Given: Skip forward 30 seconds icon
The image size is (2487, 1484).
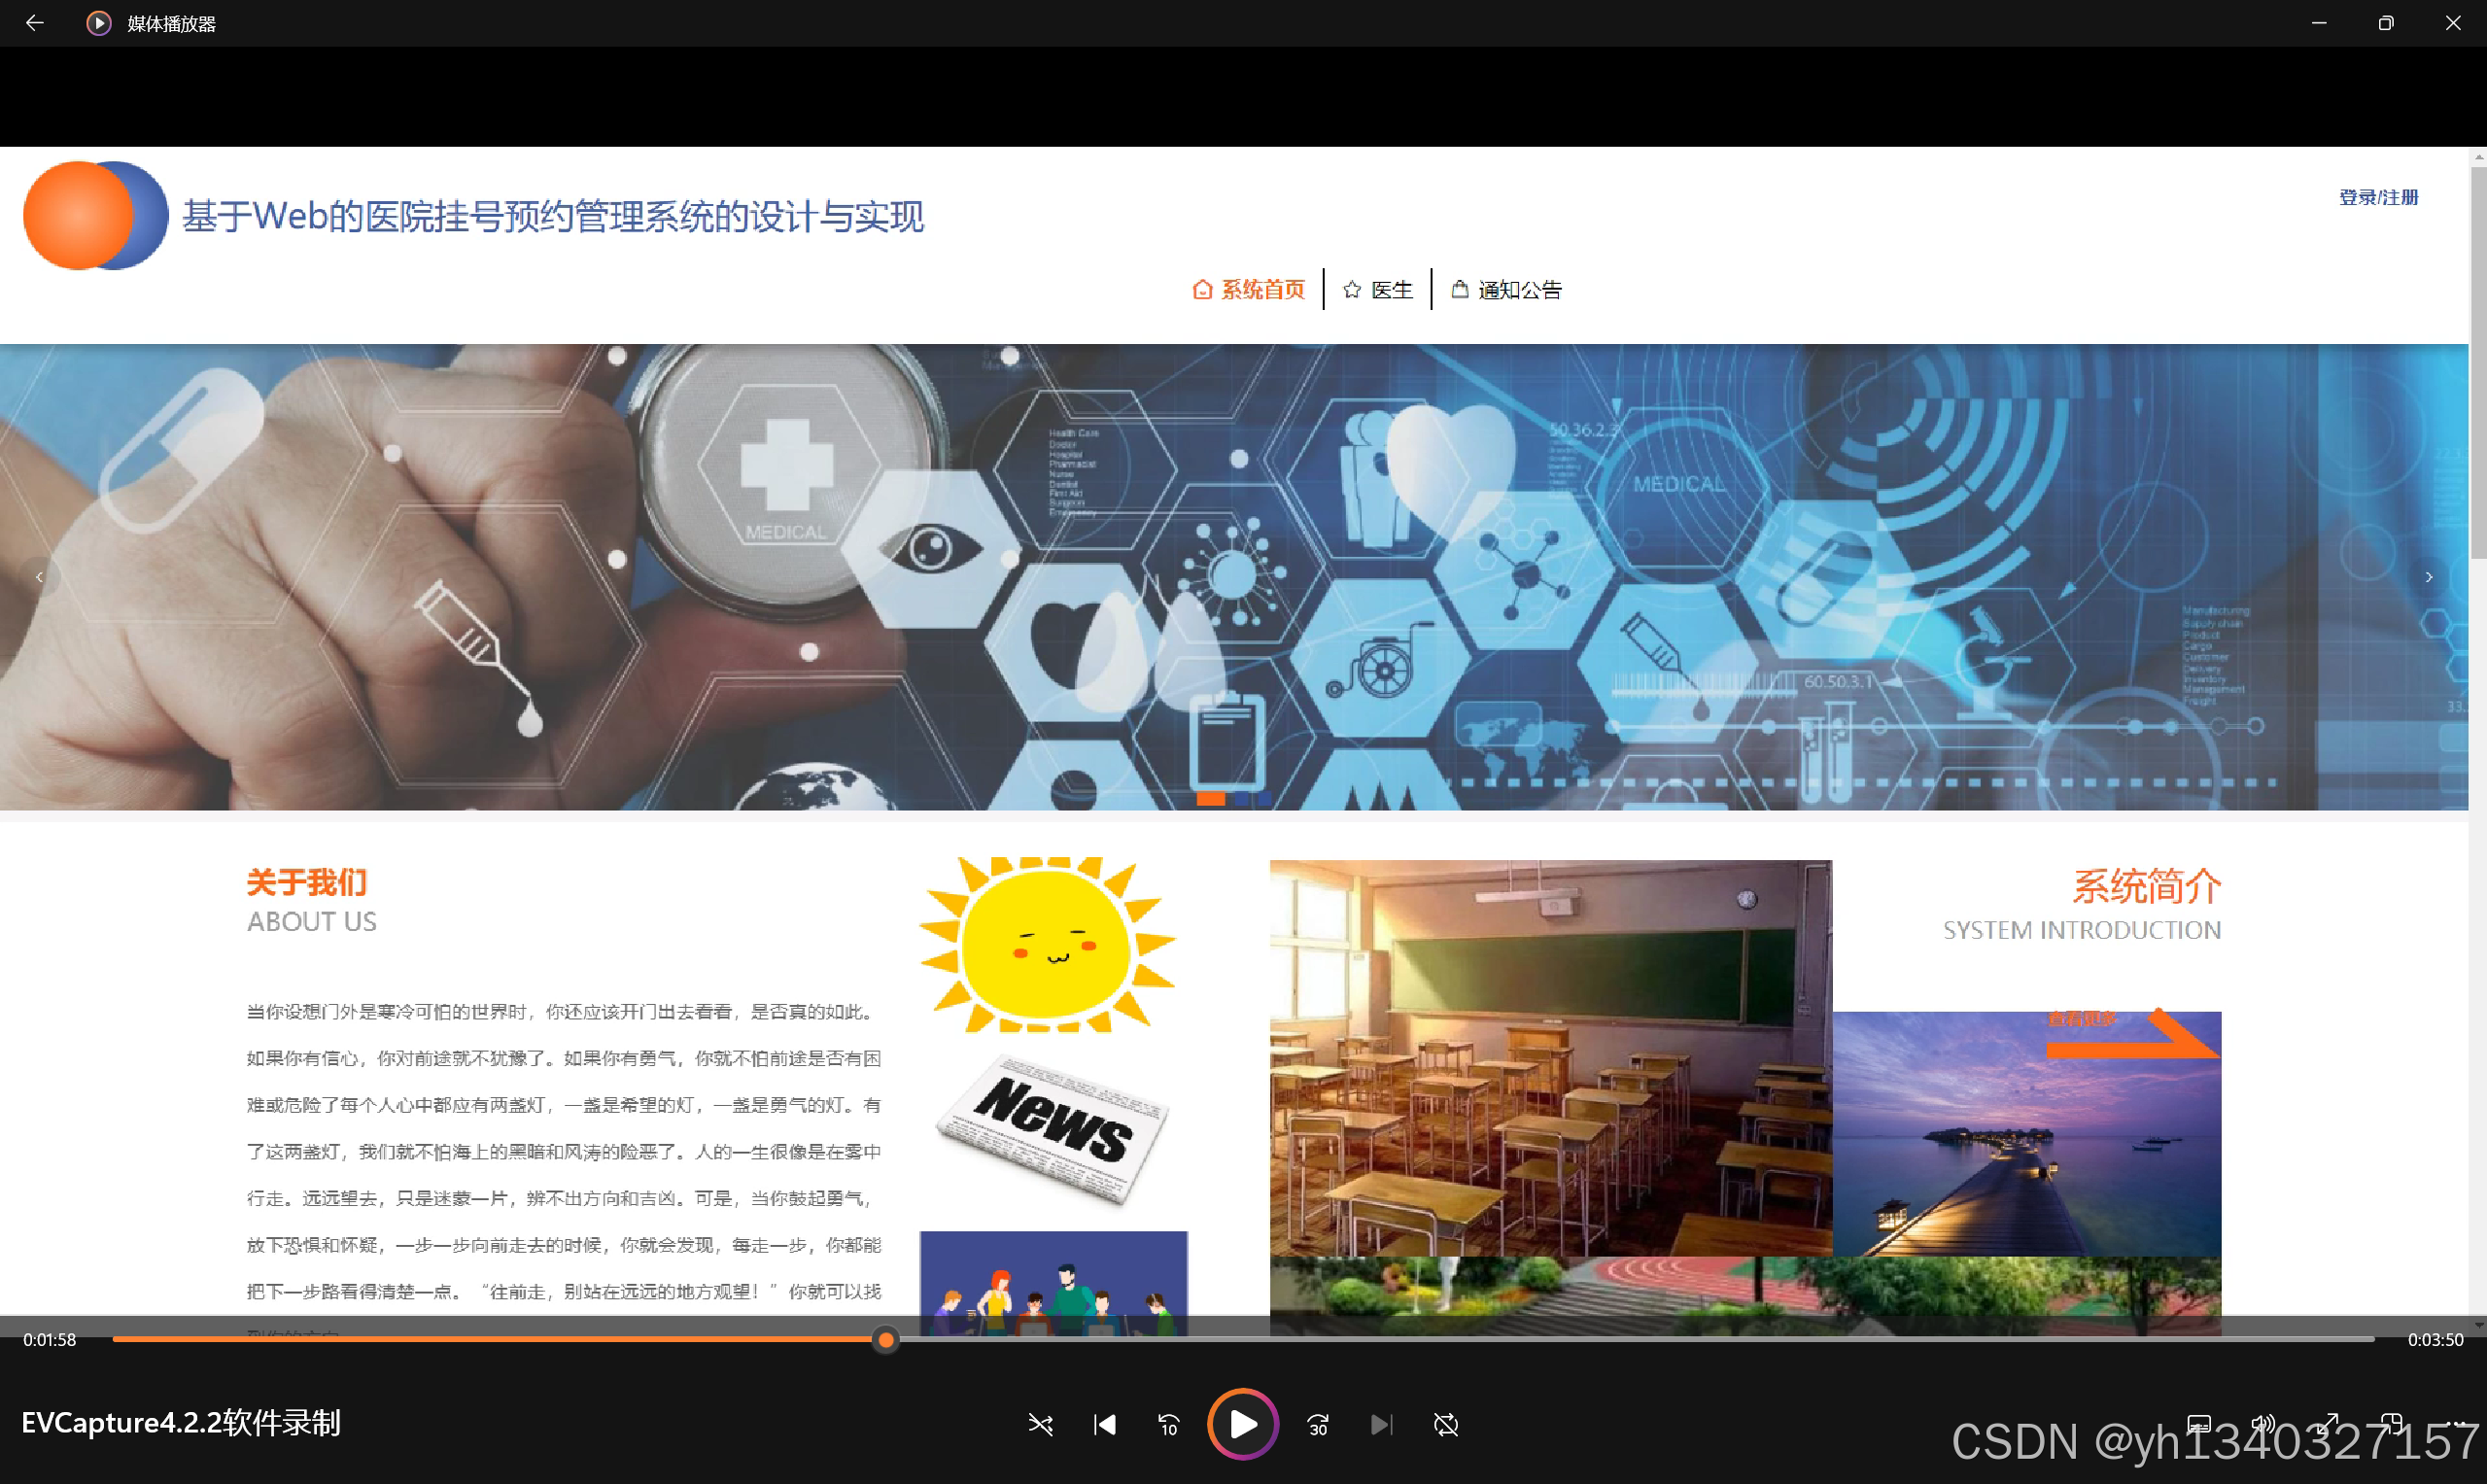Looking at the screenshot, I should (x=1318, y=1424).
